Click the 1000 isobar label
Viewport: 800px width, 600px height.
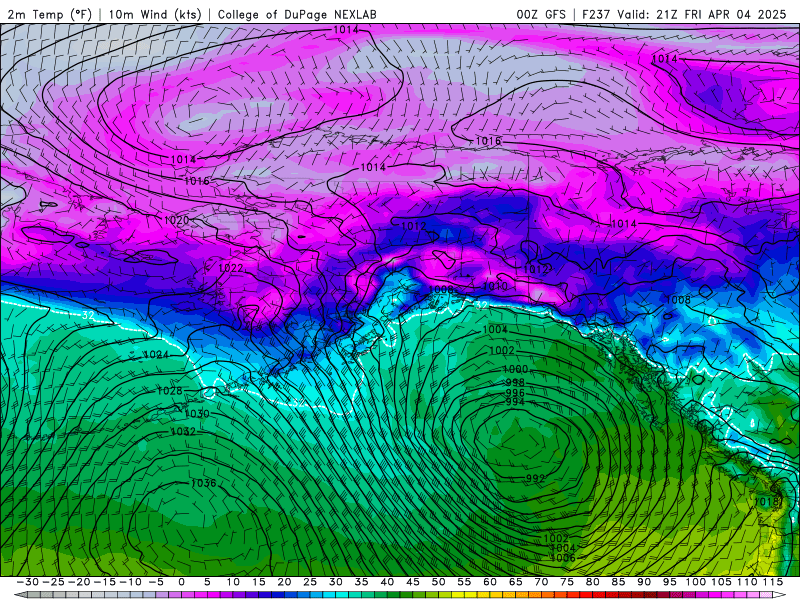(x=515, y=369)
